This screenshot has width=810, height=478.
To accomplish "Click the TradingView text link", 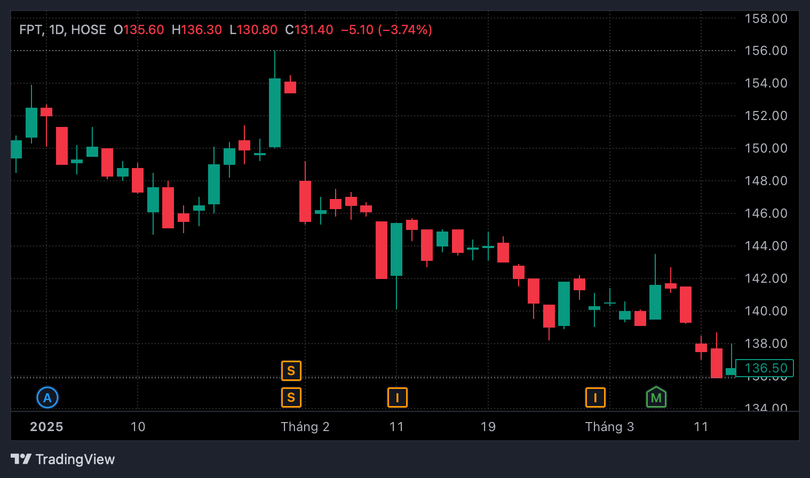I will (x=75, y=459).
